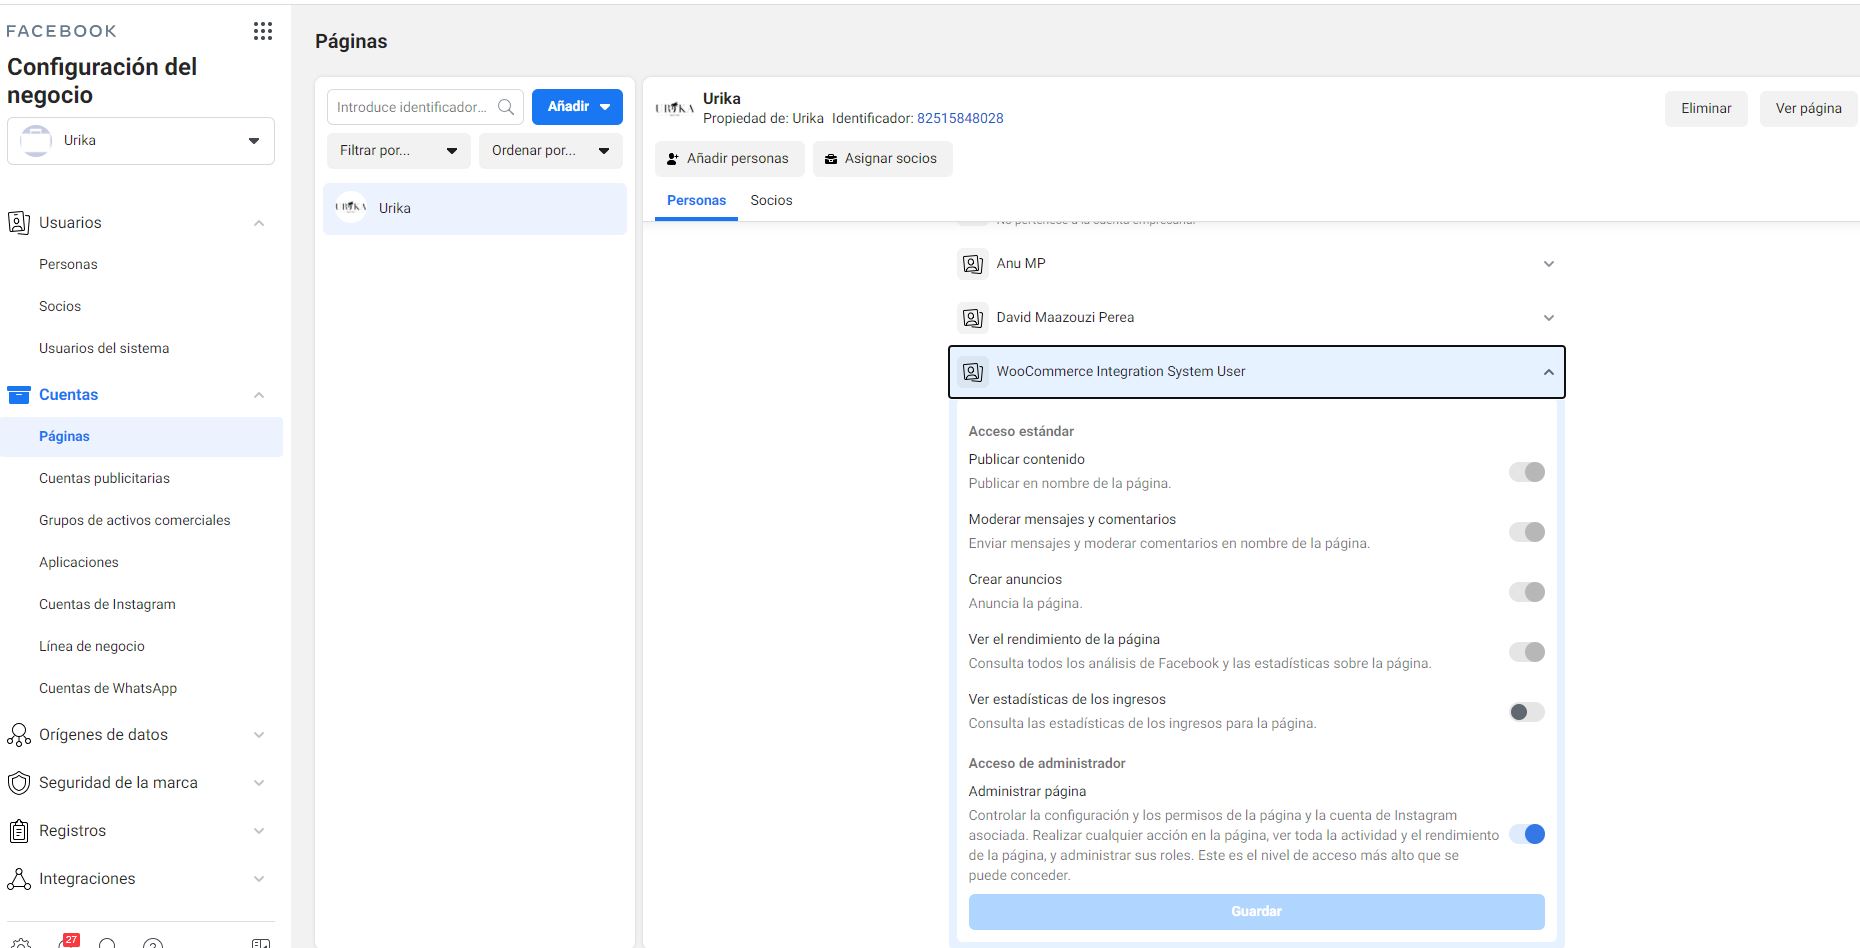Toggle Moderar mensajes y comentarios permission
Screen dimensions: 1860x948
tap(1527, 532)
